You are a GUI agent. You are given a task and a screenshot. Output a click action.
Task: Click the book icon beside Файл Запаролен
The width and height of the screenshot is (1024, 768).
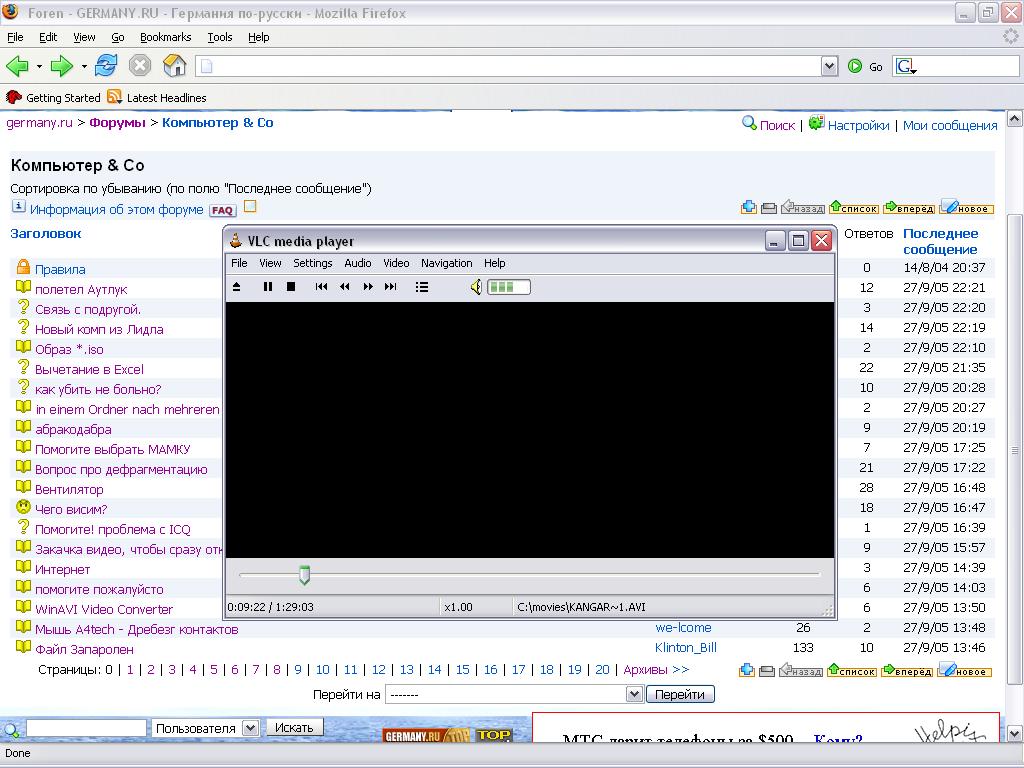click(23, 647)
